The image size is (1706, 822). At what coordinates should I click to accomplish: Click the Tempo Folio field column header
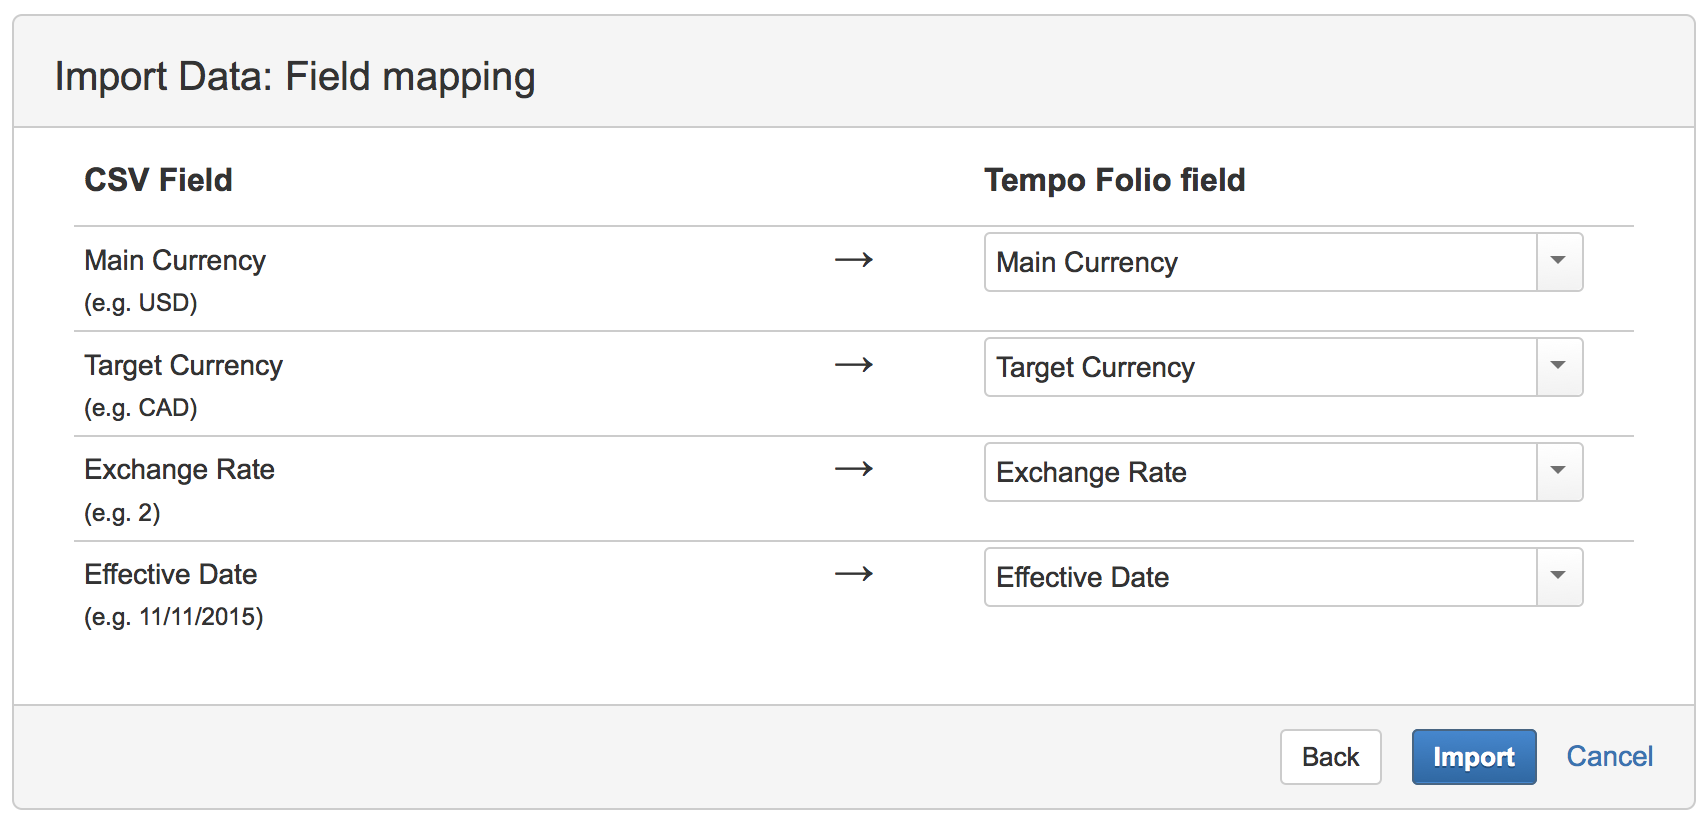1114,180
